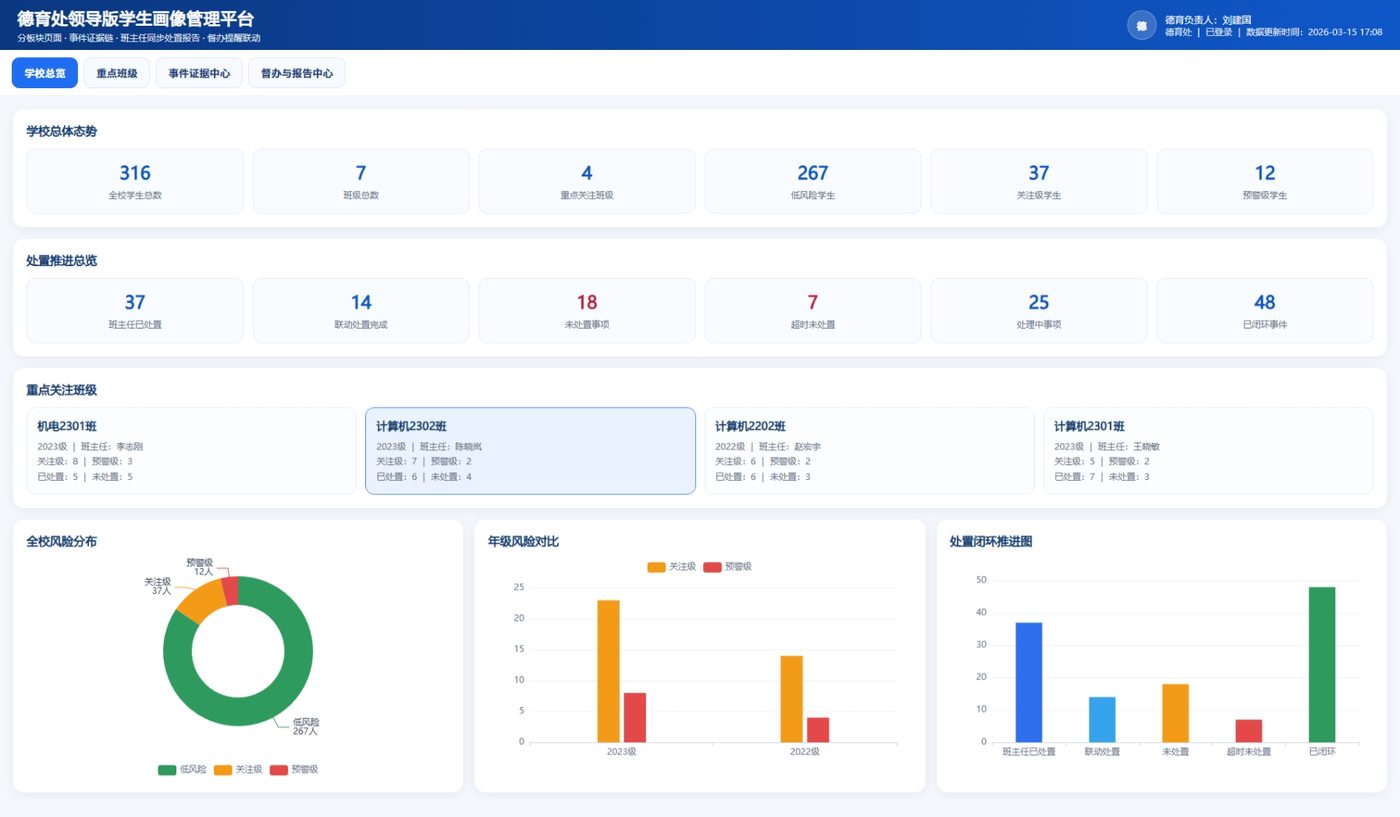Click the 重点关注班级 stat card
The image size is (1400, 817).
tap(587, 181)
